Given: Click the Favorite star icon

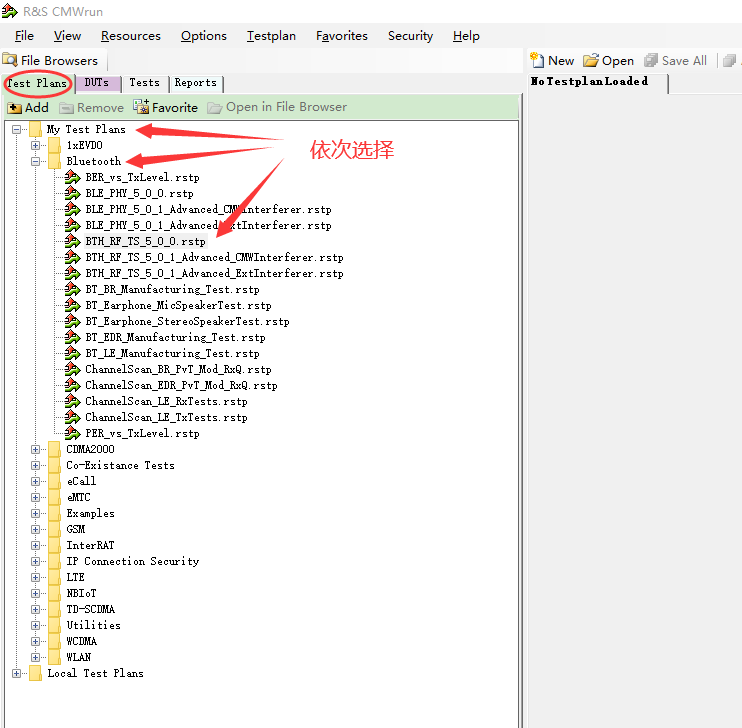Looking at the screenshot, I should click(x=141, y=107).
